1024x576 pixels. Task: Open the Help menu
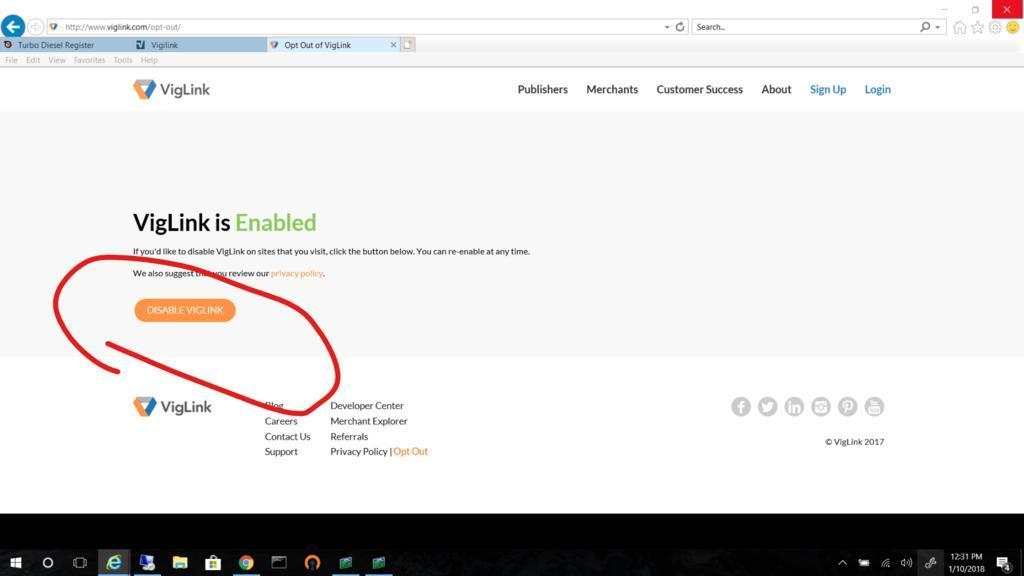coord(149,60)
